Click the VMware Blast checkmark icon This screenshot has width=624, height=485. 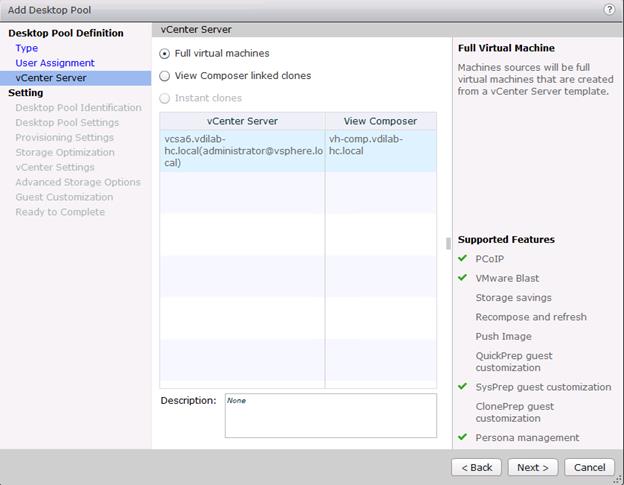click(x=462, y=277)
